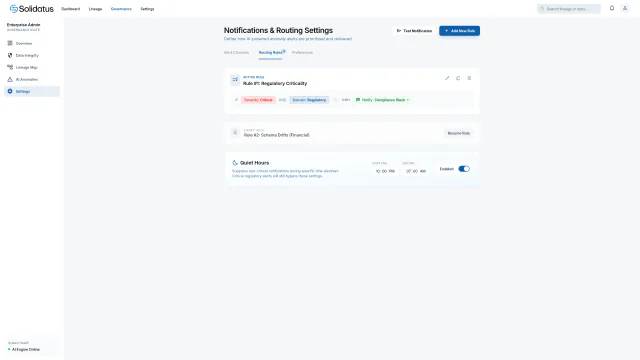Click the Quiet Hours heading
640x360 pixels.
[x=254, y=163]
